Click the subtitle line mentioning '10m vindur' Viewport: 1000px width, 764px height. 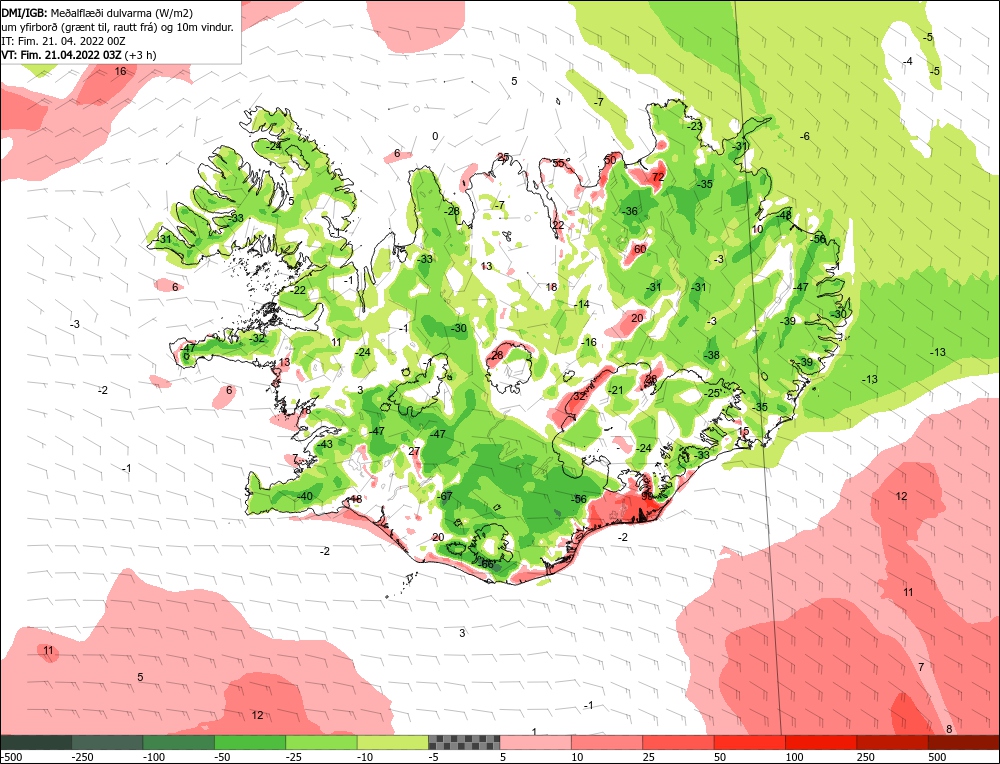tap(117, 27)
